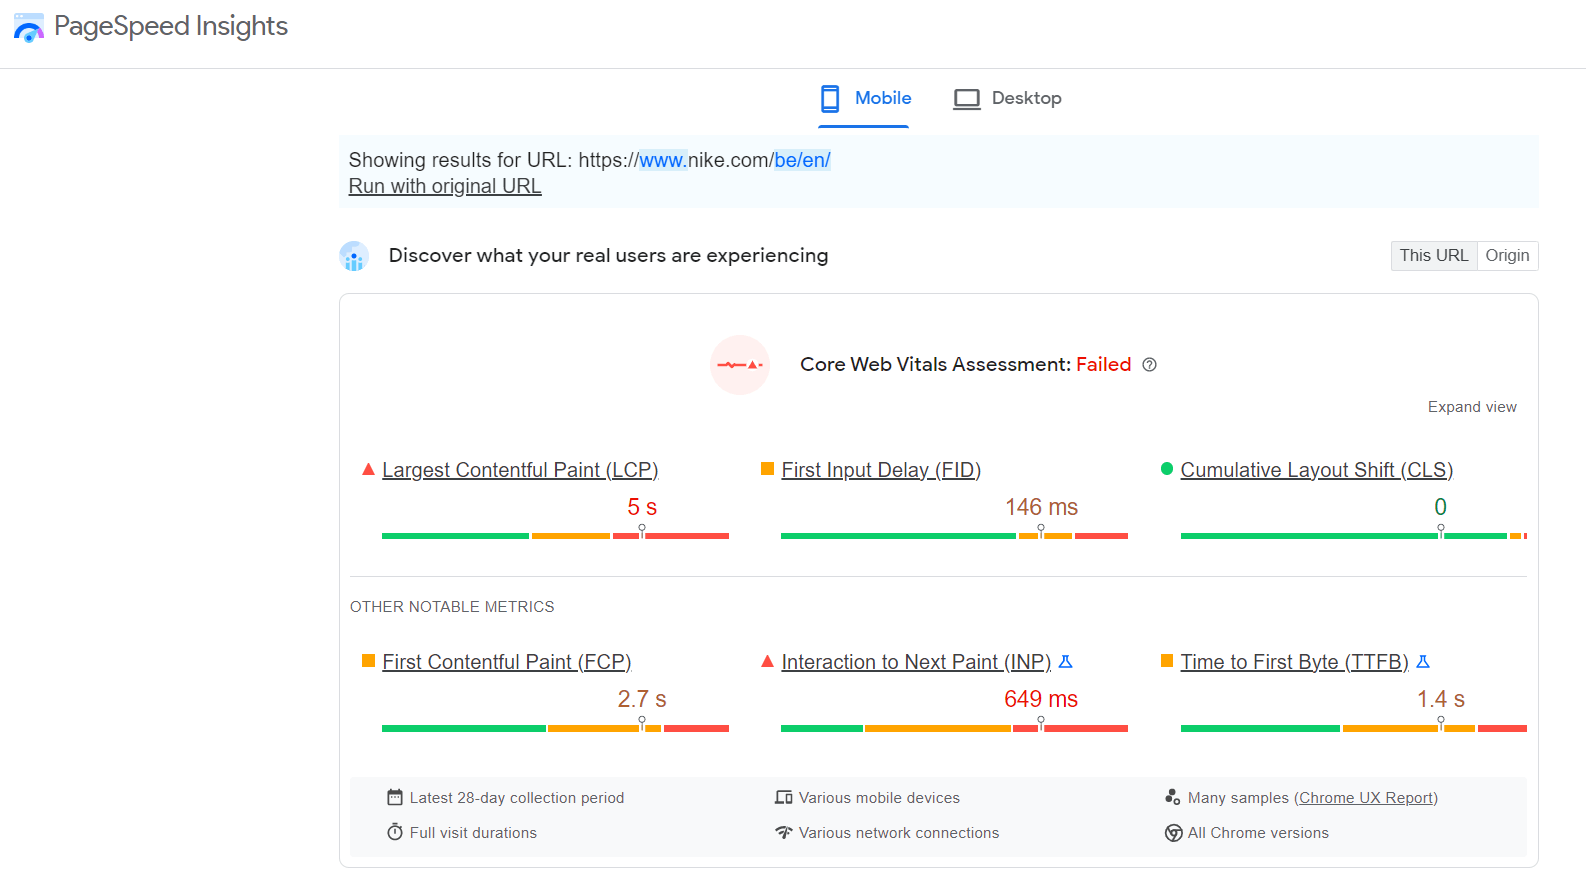
Task: Click the stopwatch icon for visit durations
Action: pos(395,832)
